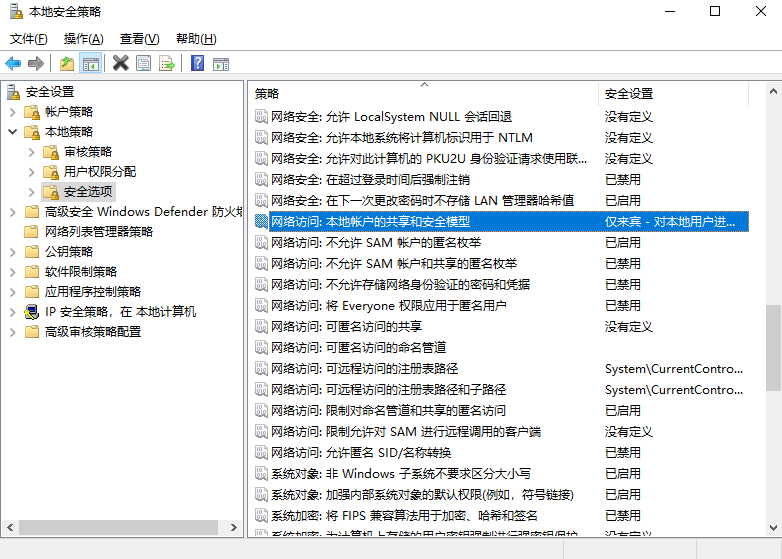
Task: Click the 高级审核策略配置 folder icon
Action: (32, 332)
